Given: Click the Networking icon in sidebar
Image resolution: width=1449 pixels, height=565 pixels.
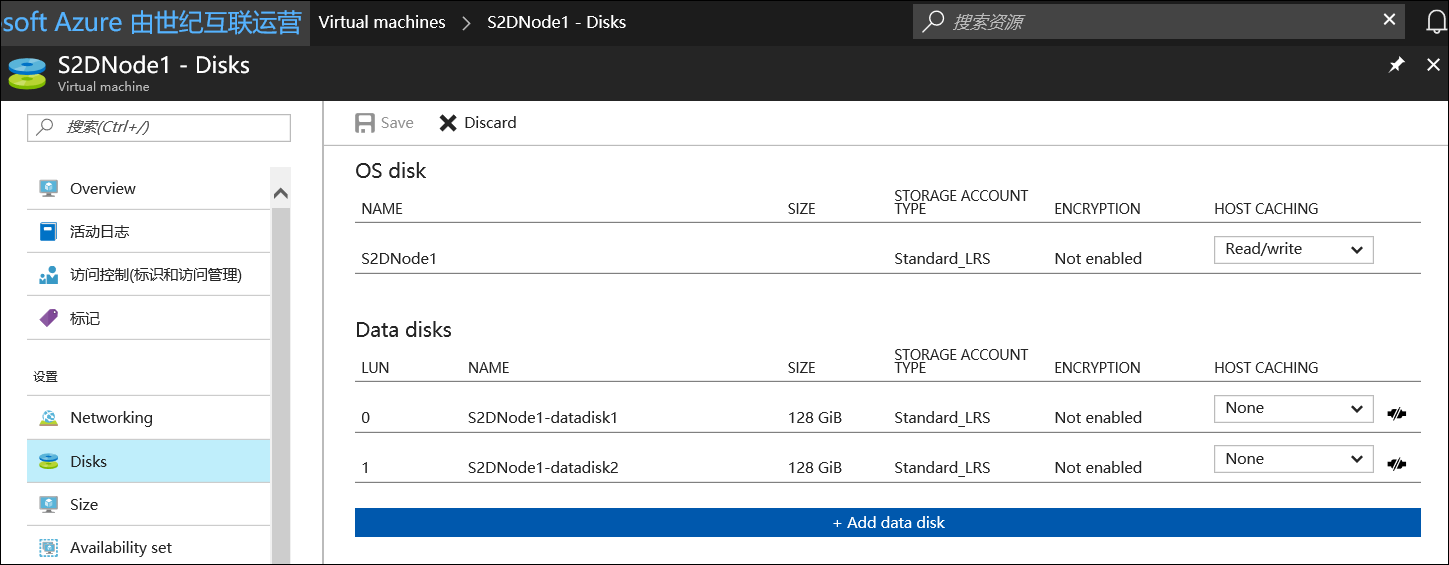Looking at the screenshot, I should [48, 418].
